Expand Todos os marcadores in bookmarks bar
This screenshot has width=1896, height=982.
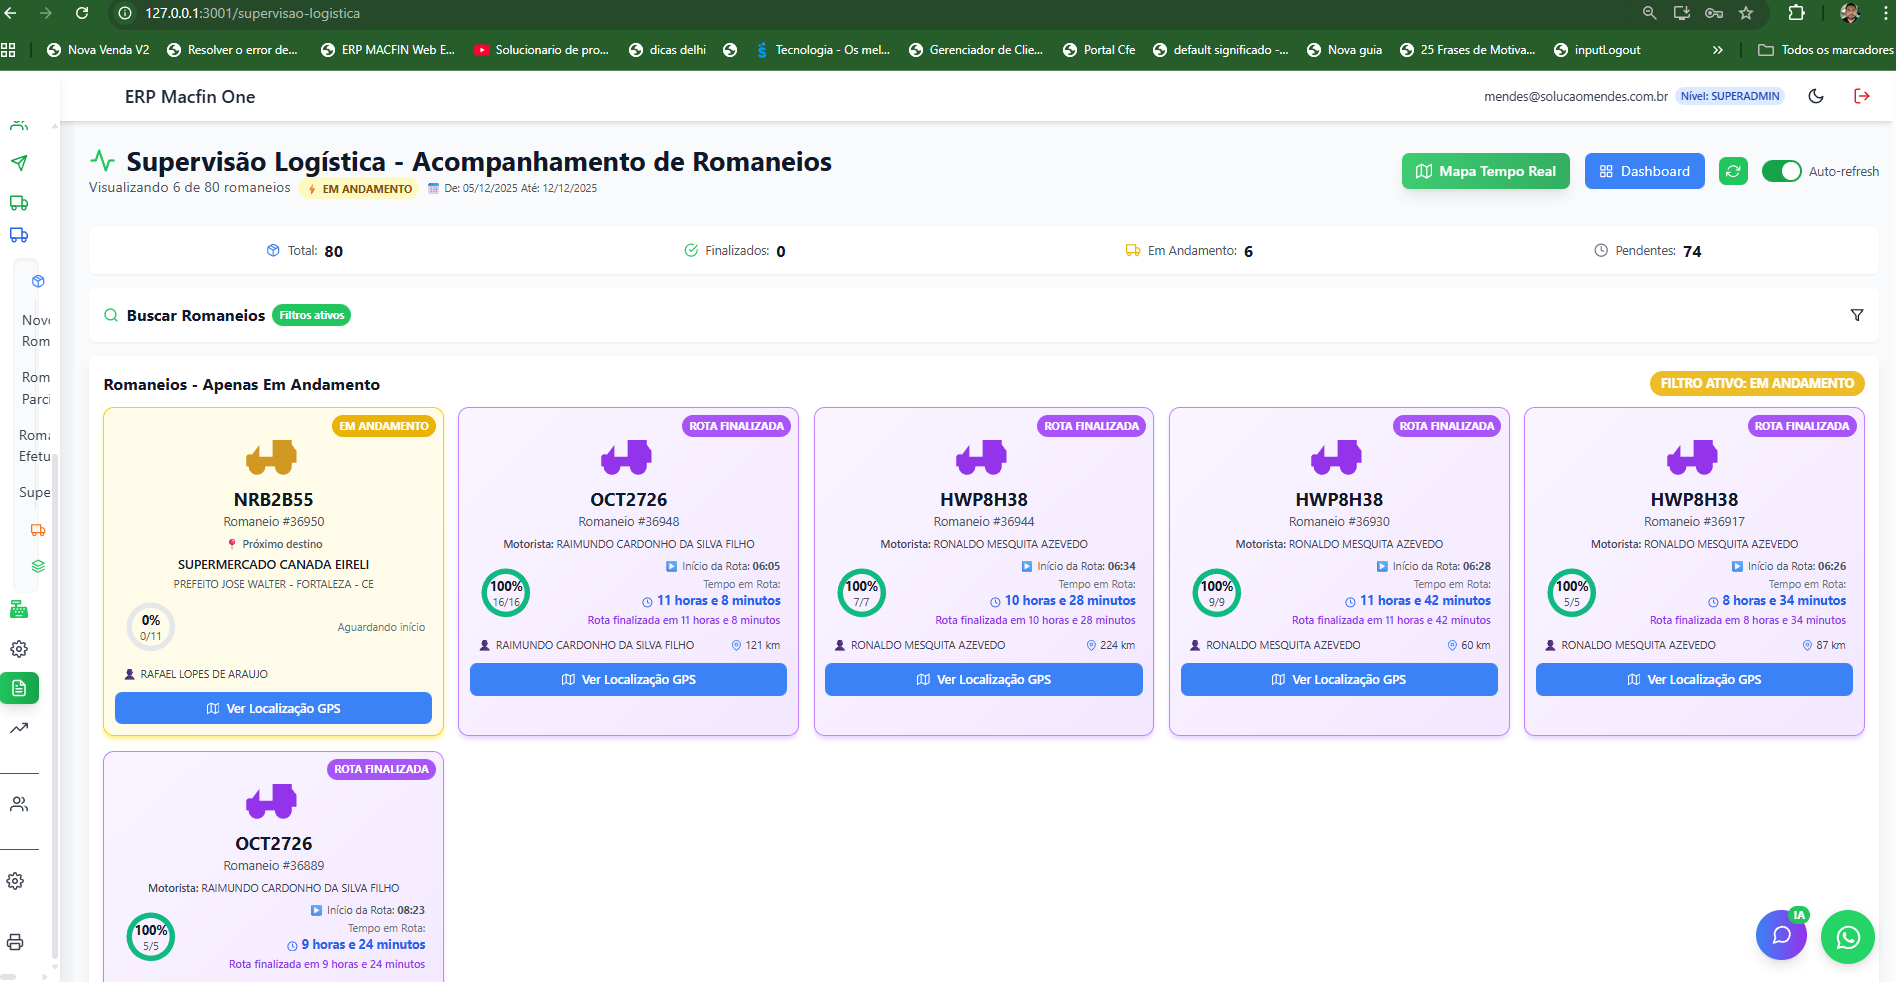(x=1824, y=49)
